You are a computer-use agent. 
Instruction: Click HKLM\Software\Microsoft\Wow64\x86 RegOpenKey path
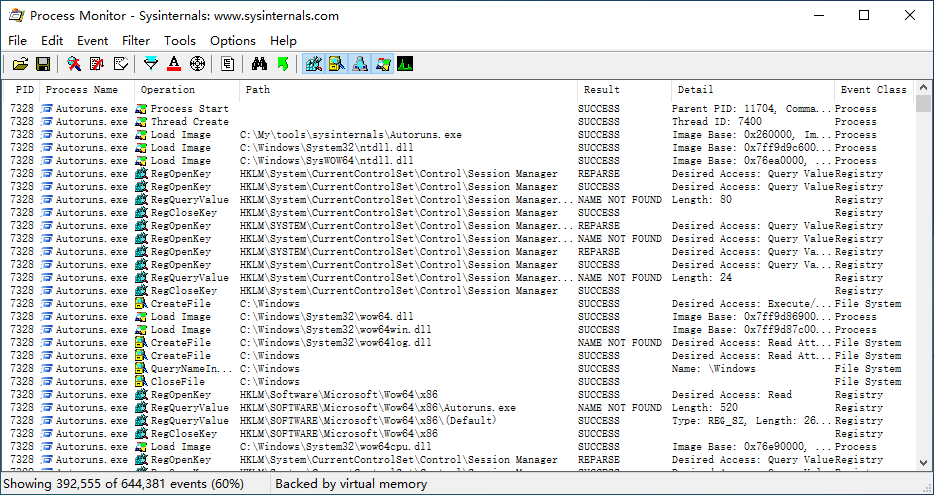339,395
